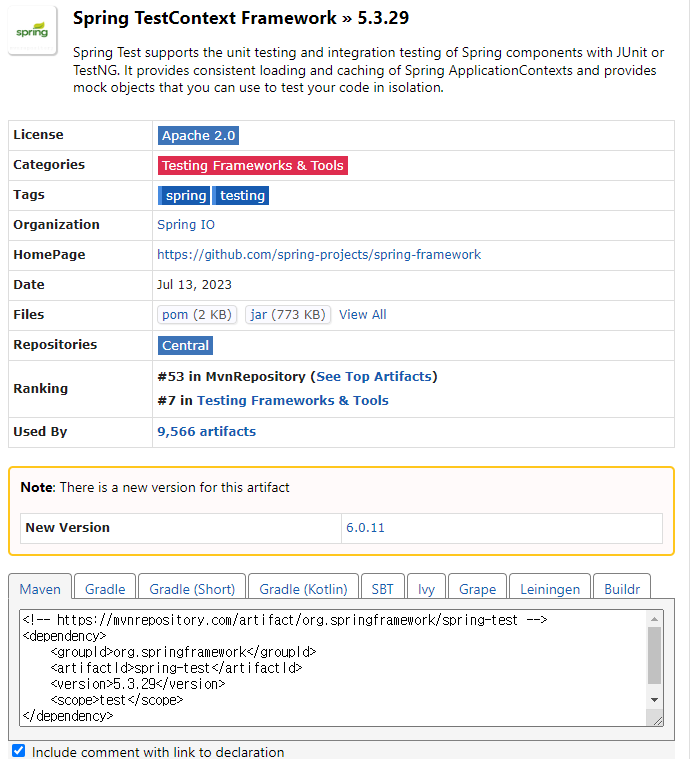Click the snippet vertical scrollbar thumb
The image size is (694, 759).
654,655
